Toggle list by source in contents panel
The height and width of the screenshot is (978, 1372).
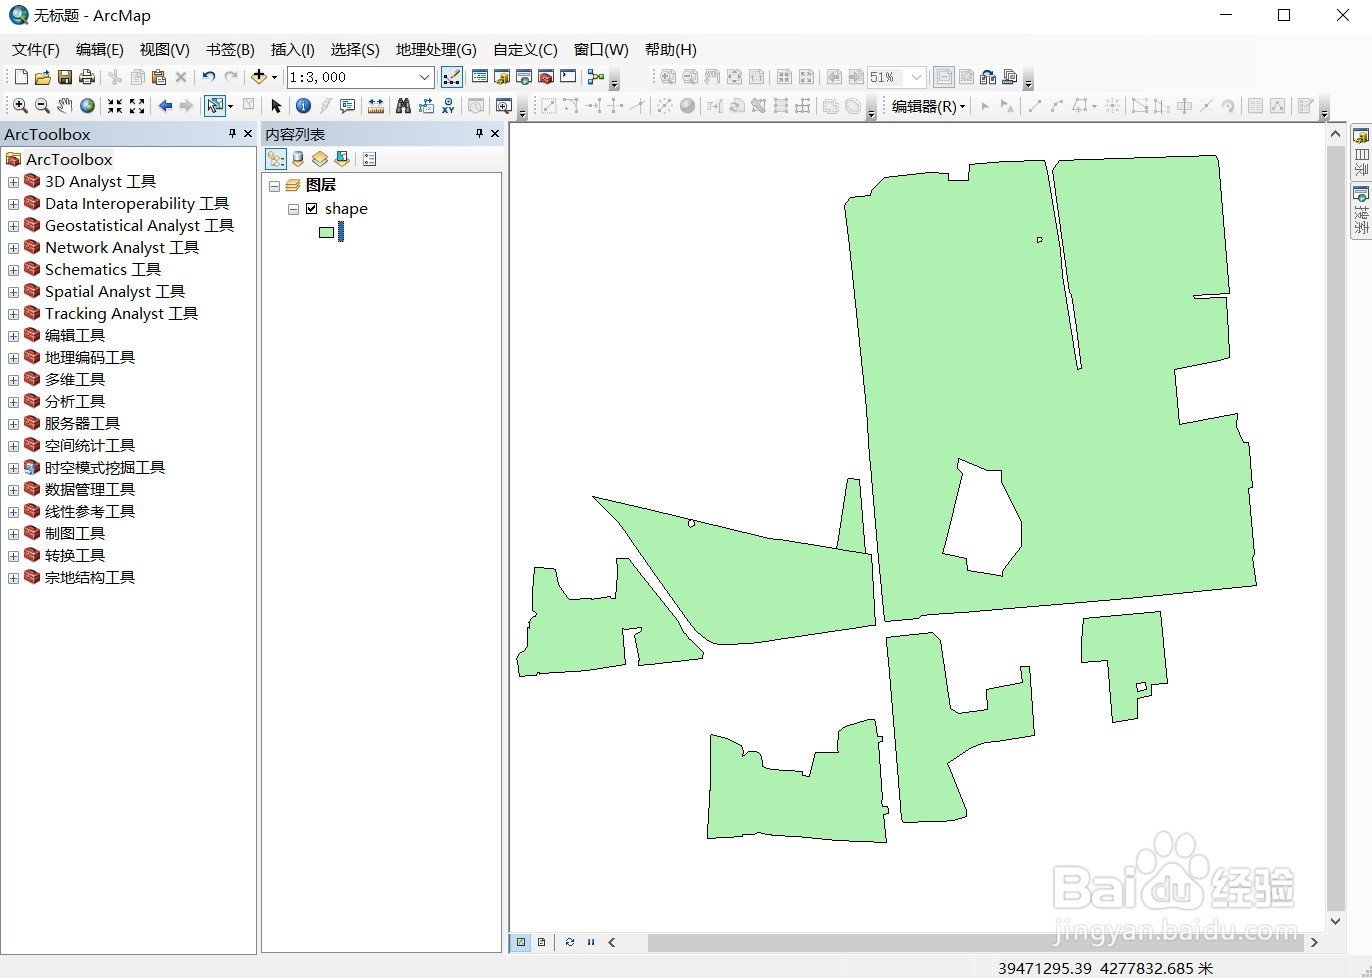(x=297, y=159)
